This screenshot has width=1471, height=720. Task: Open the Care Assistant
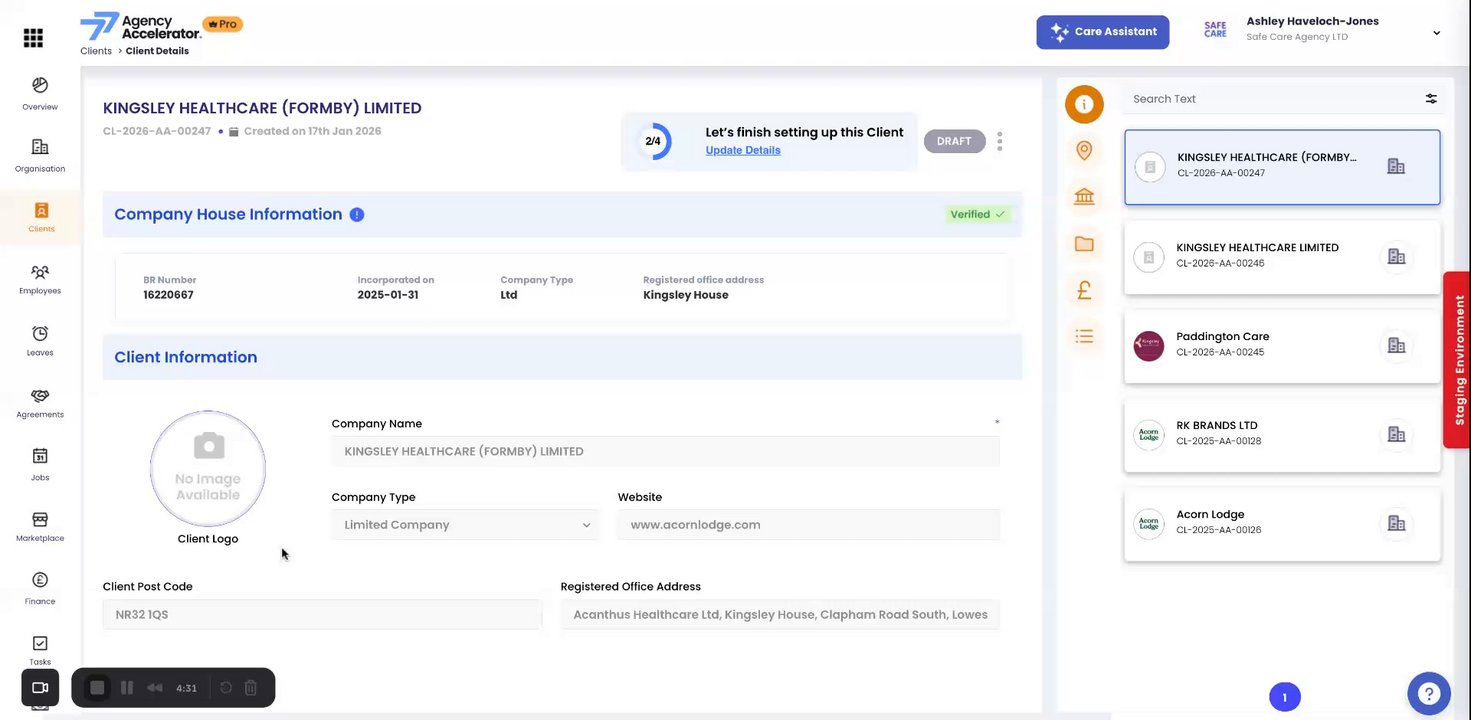coord(1102,32)
